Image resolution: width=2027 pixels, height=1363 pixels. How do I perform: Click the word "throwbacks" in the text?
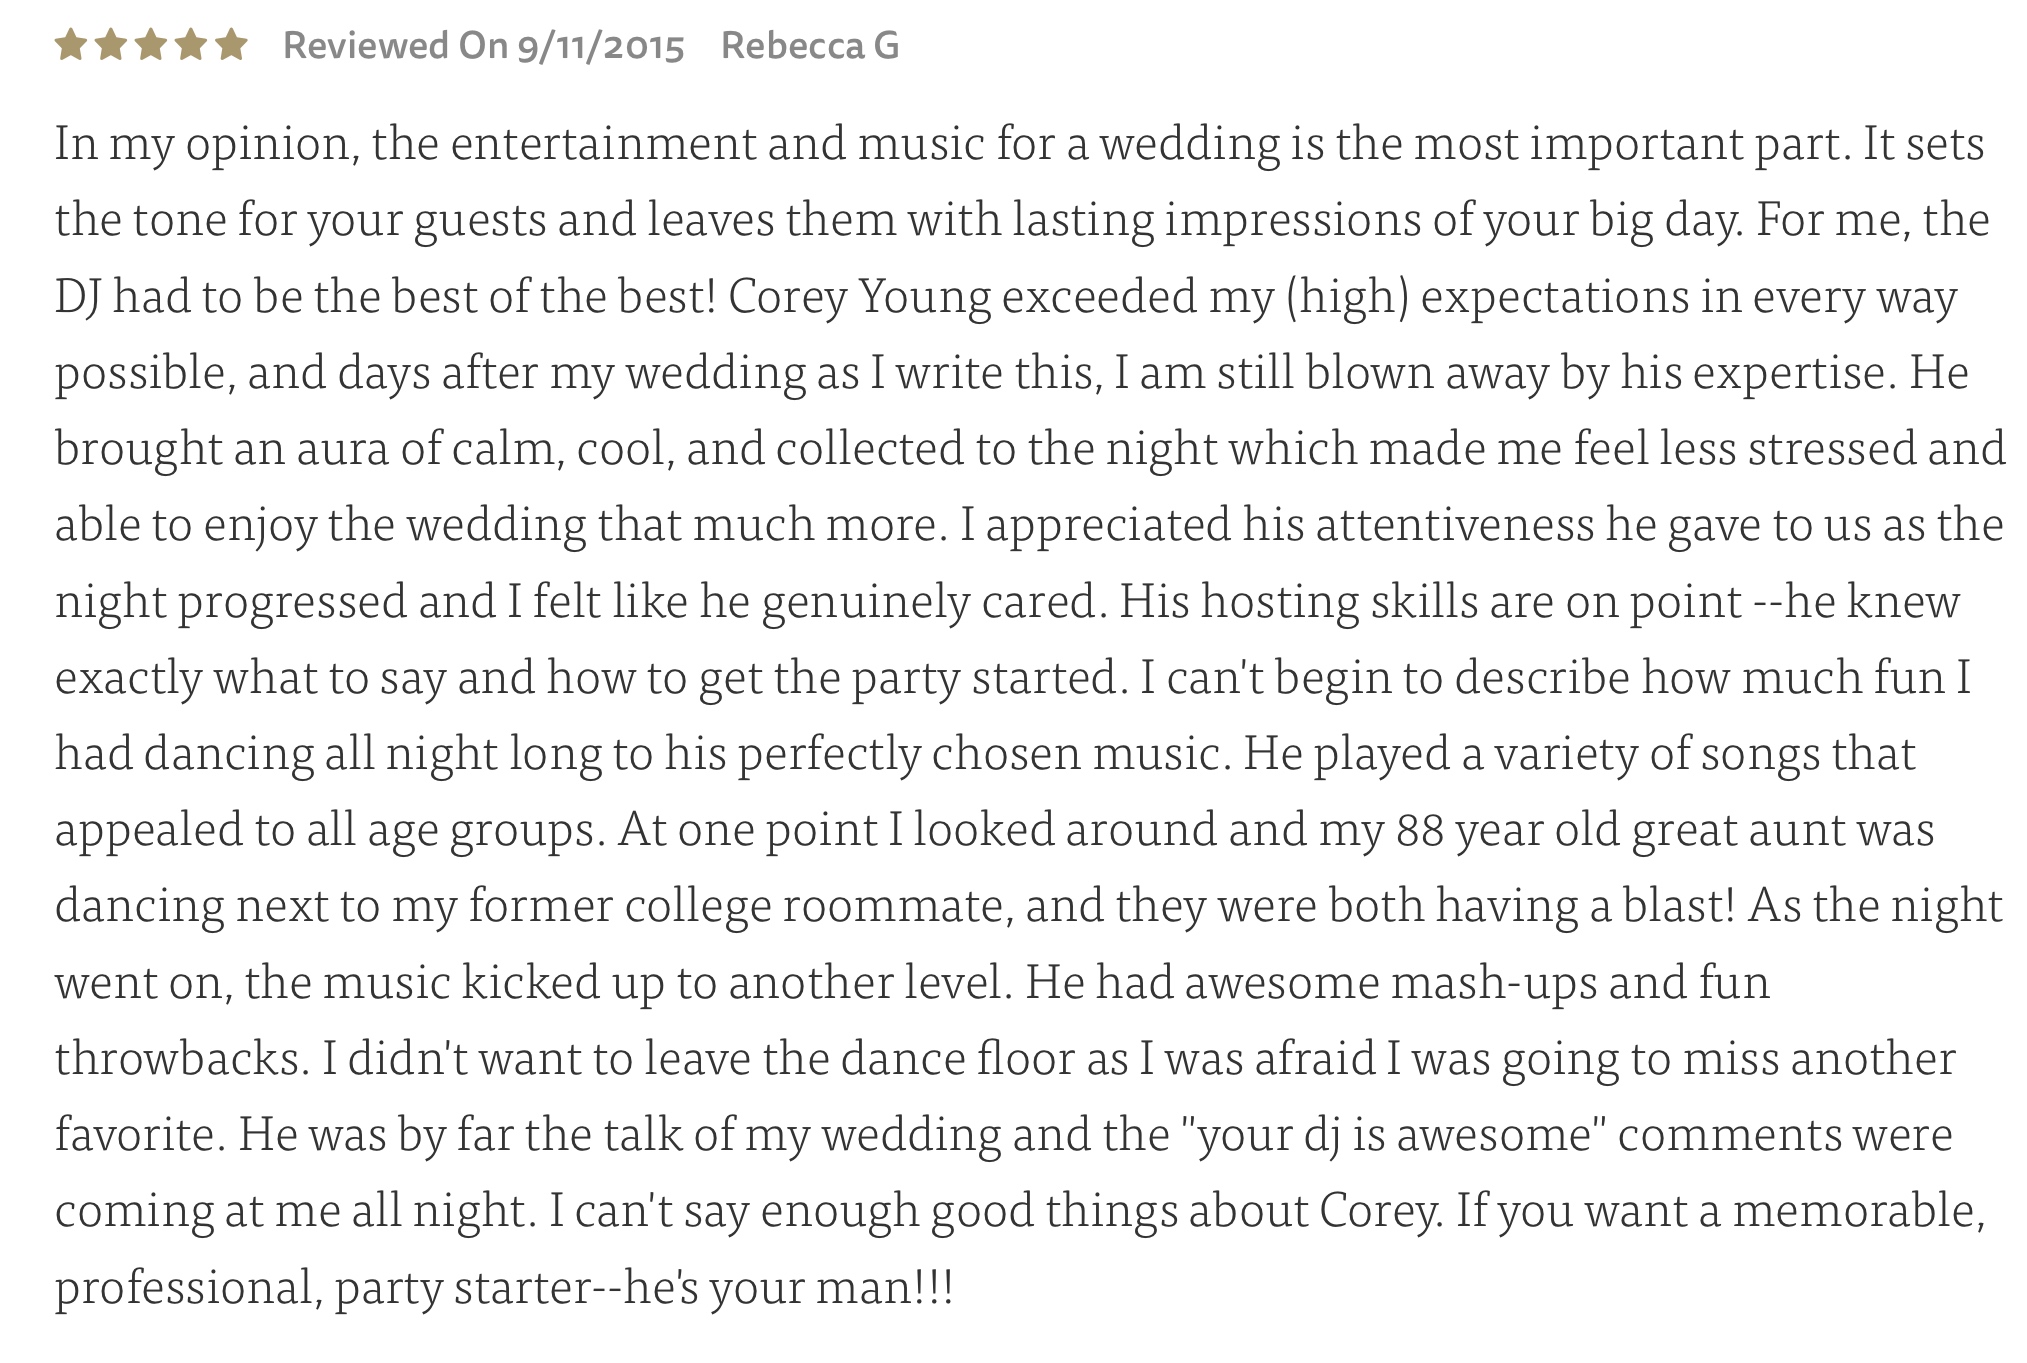point(177,1059)
